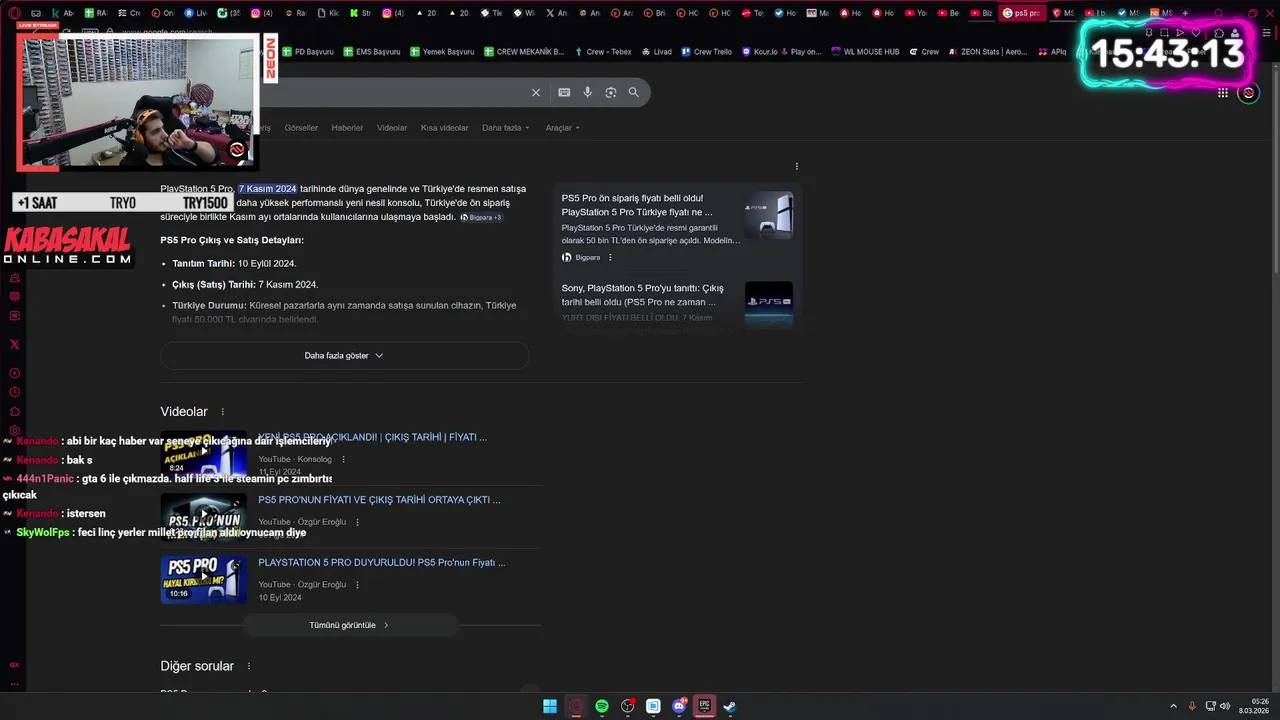Viewport: 1280px width, 720px height.
Task: Switch to the Videolar search tab
Action: click(392, 128)
